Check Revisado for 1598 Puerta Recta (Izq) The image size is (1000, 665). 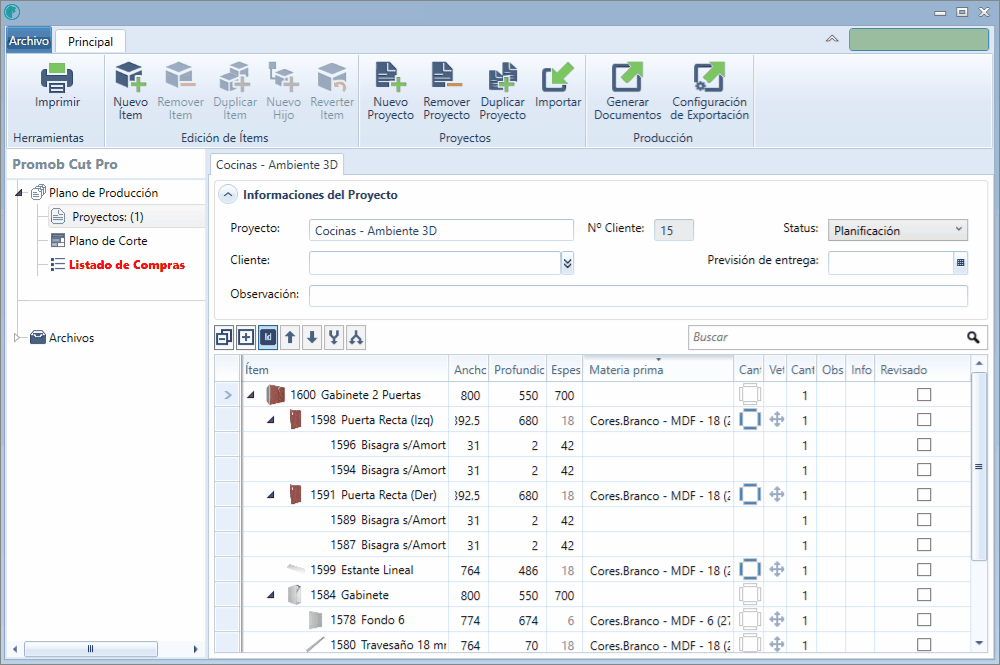pyautogui.click(x=923, y=420)
